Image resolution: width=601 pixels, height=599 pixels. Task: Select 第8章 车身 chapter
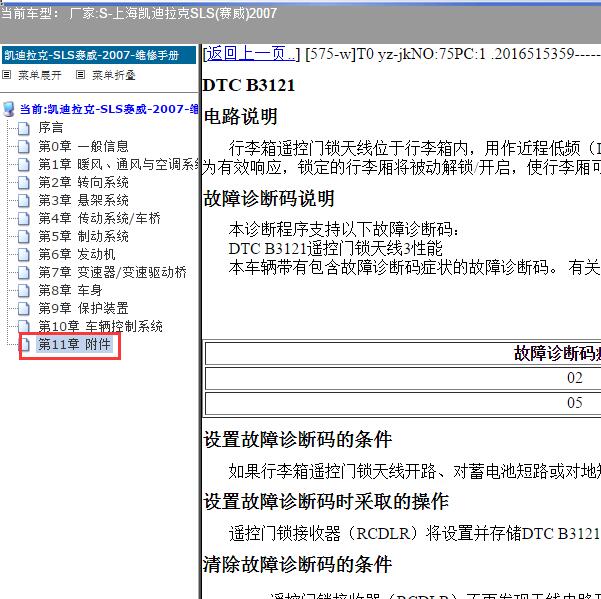click(70, 290)
